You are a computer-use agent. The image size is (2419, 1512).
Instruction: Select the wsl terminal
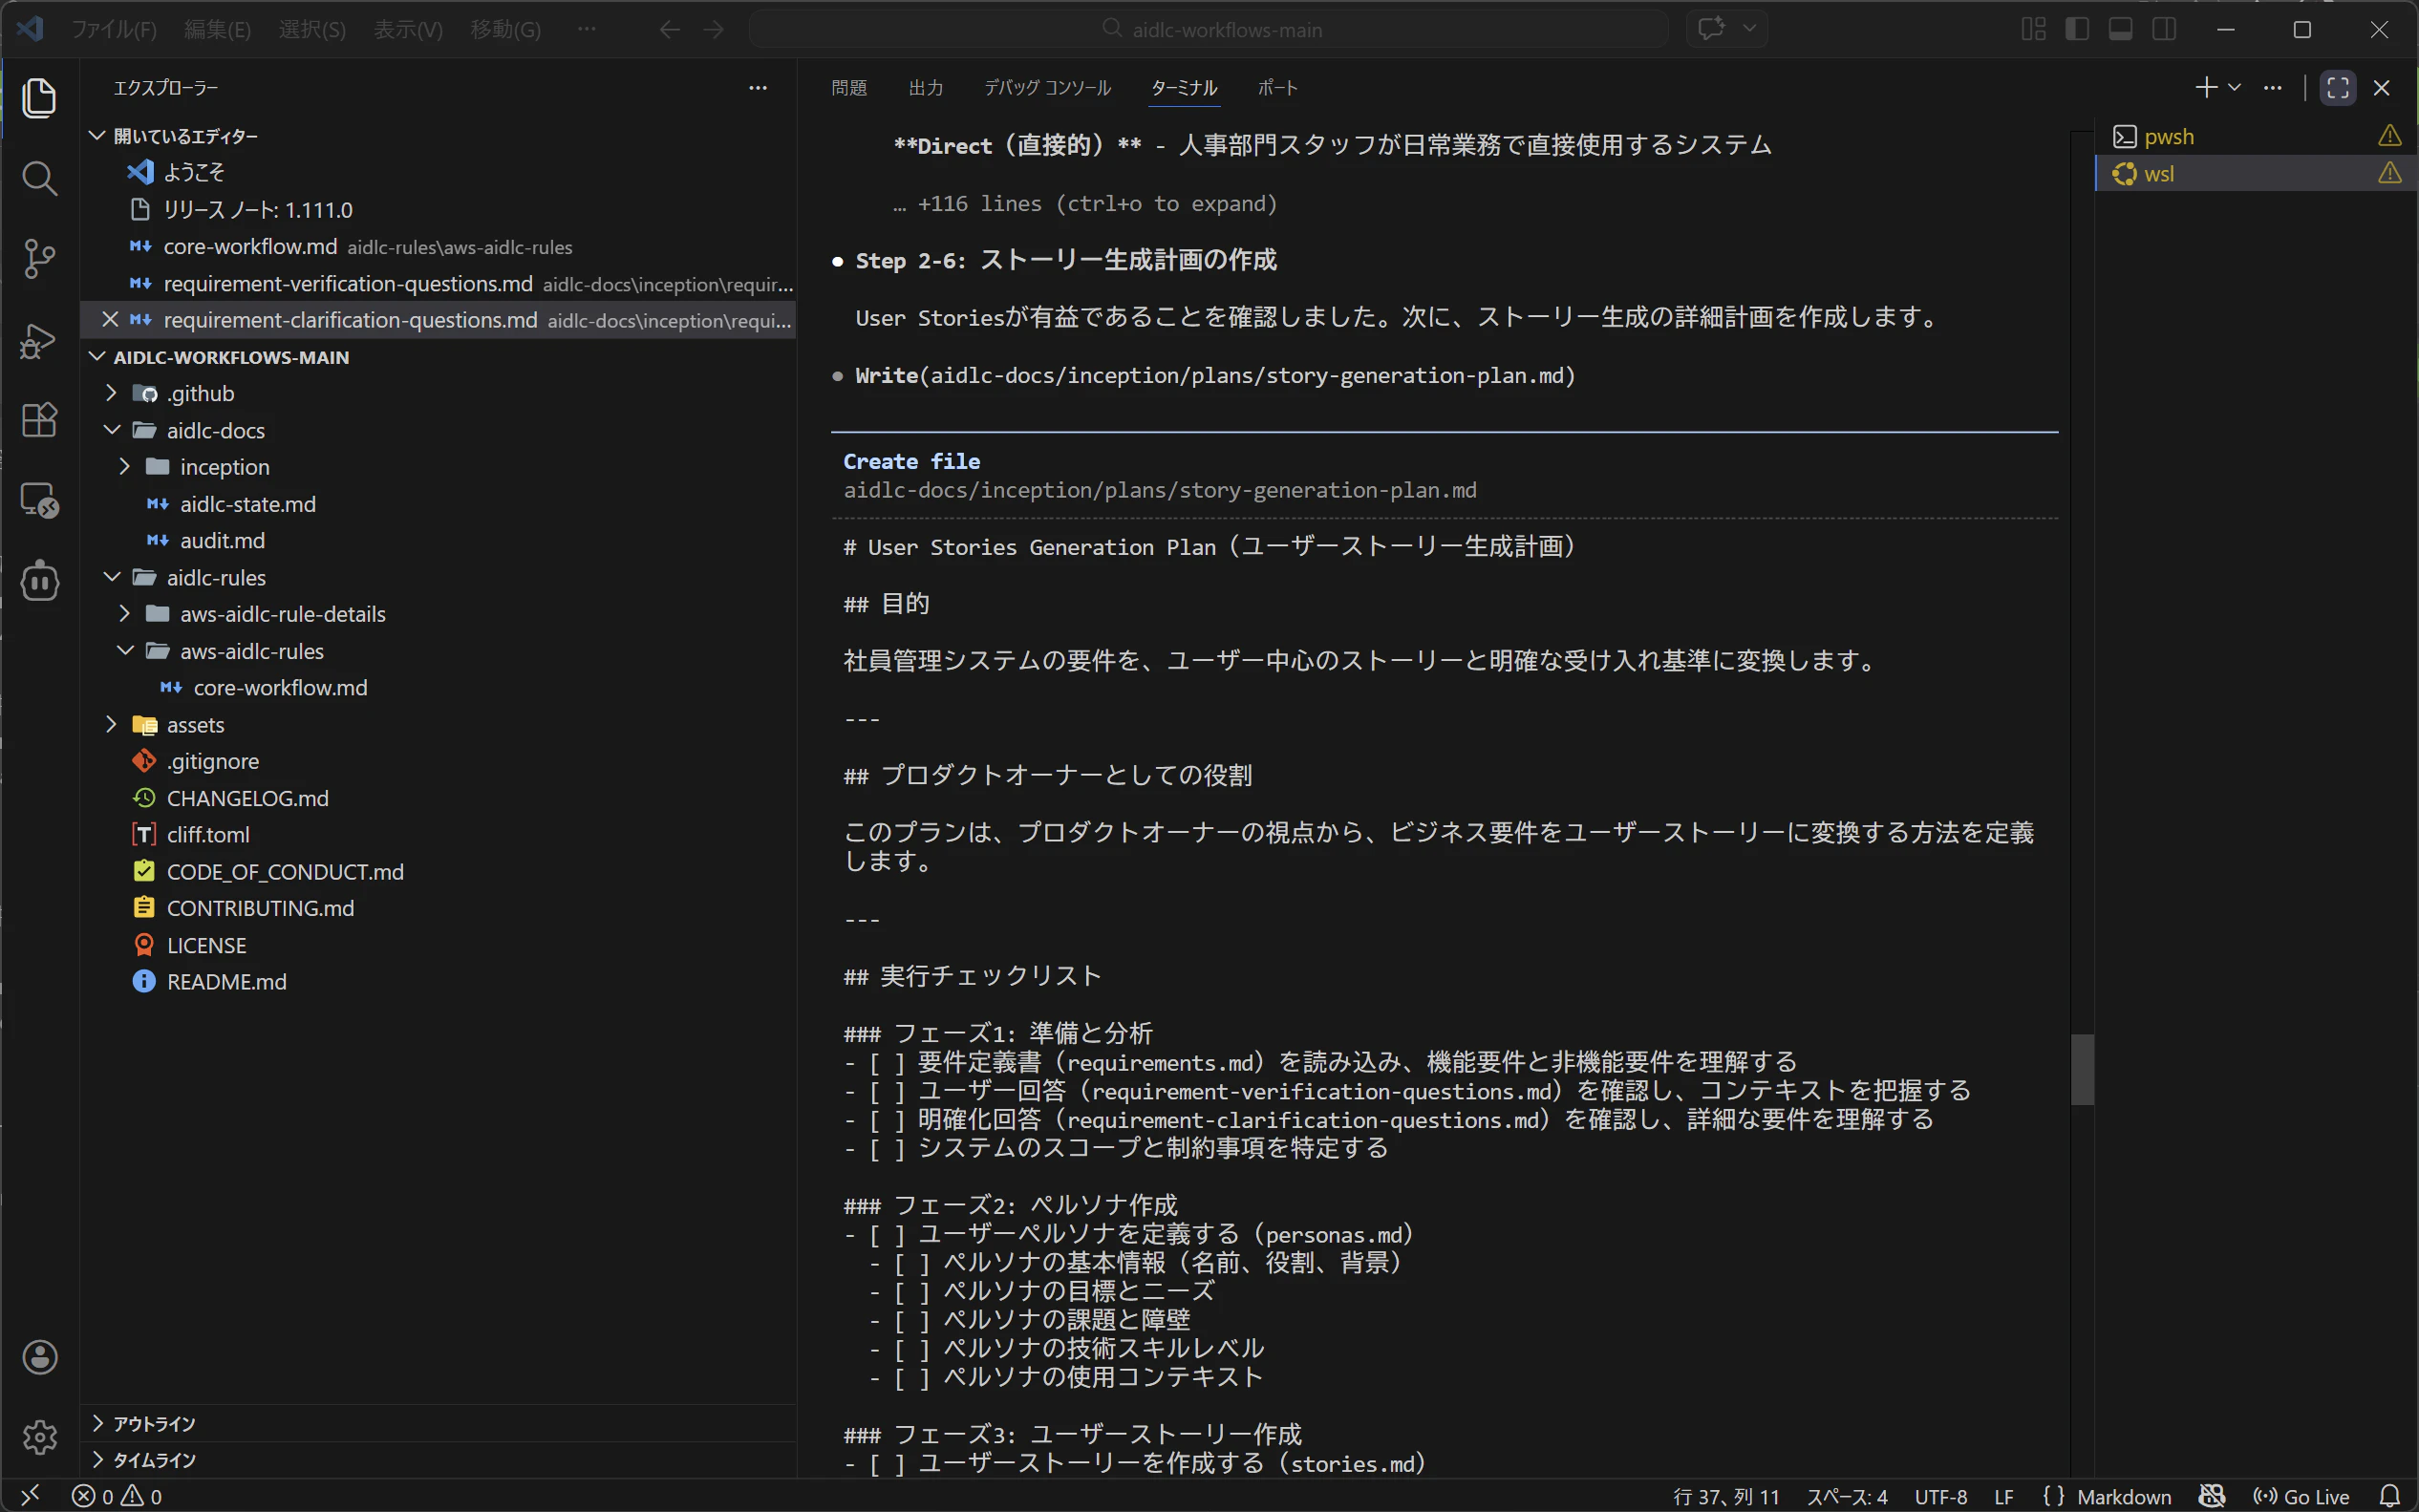pyautogui.click(x=2256, y=173)
